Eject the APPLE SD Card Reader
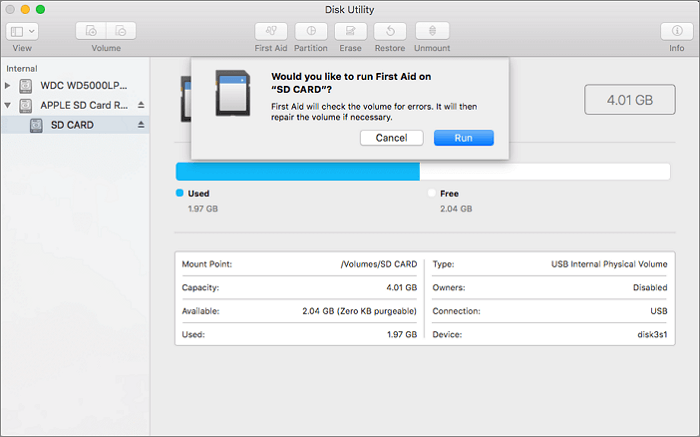Screen dimensions: 700x437 tap(141, 105)
